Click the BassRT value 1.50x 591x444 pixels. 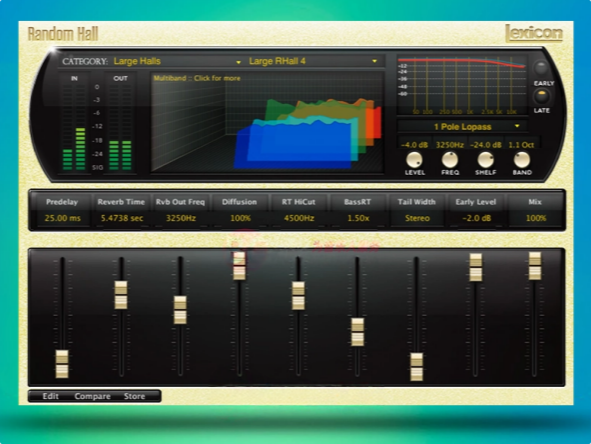358,218
